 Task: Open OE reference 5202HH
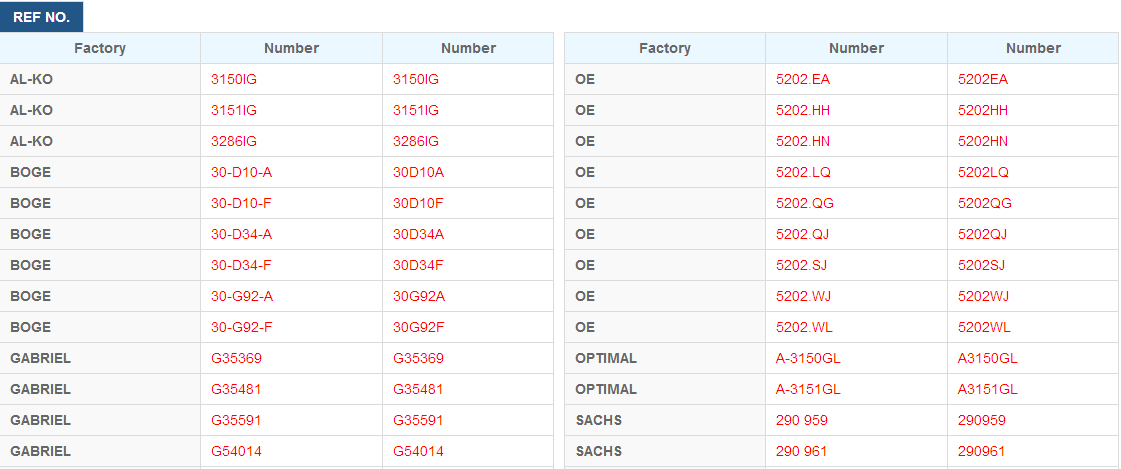click(x=982, y=110)
